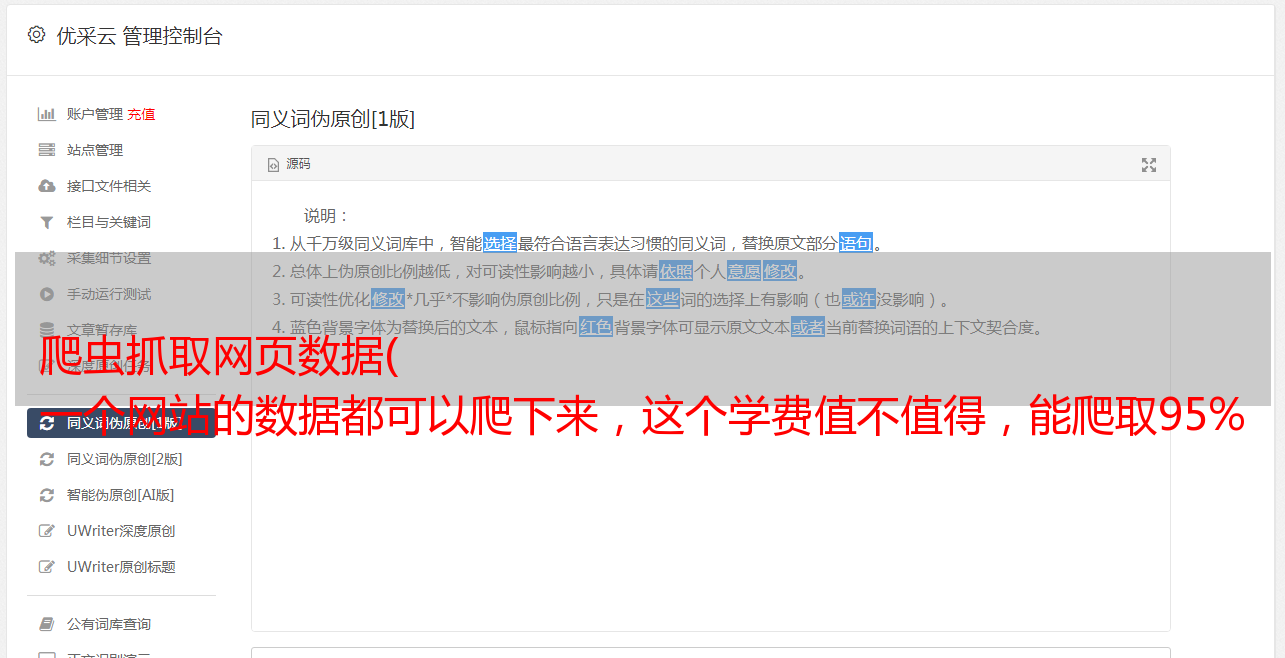This screenshot has height=658, width=1285.
Task: Toggle 源码 source view
Action: (289, 164)
